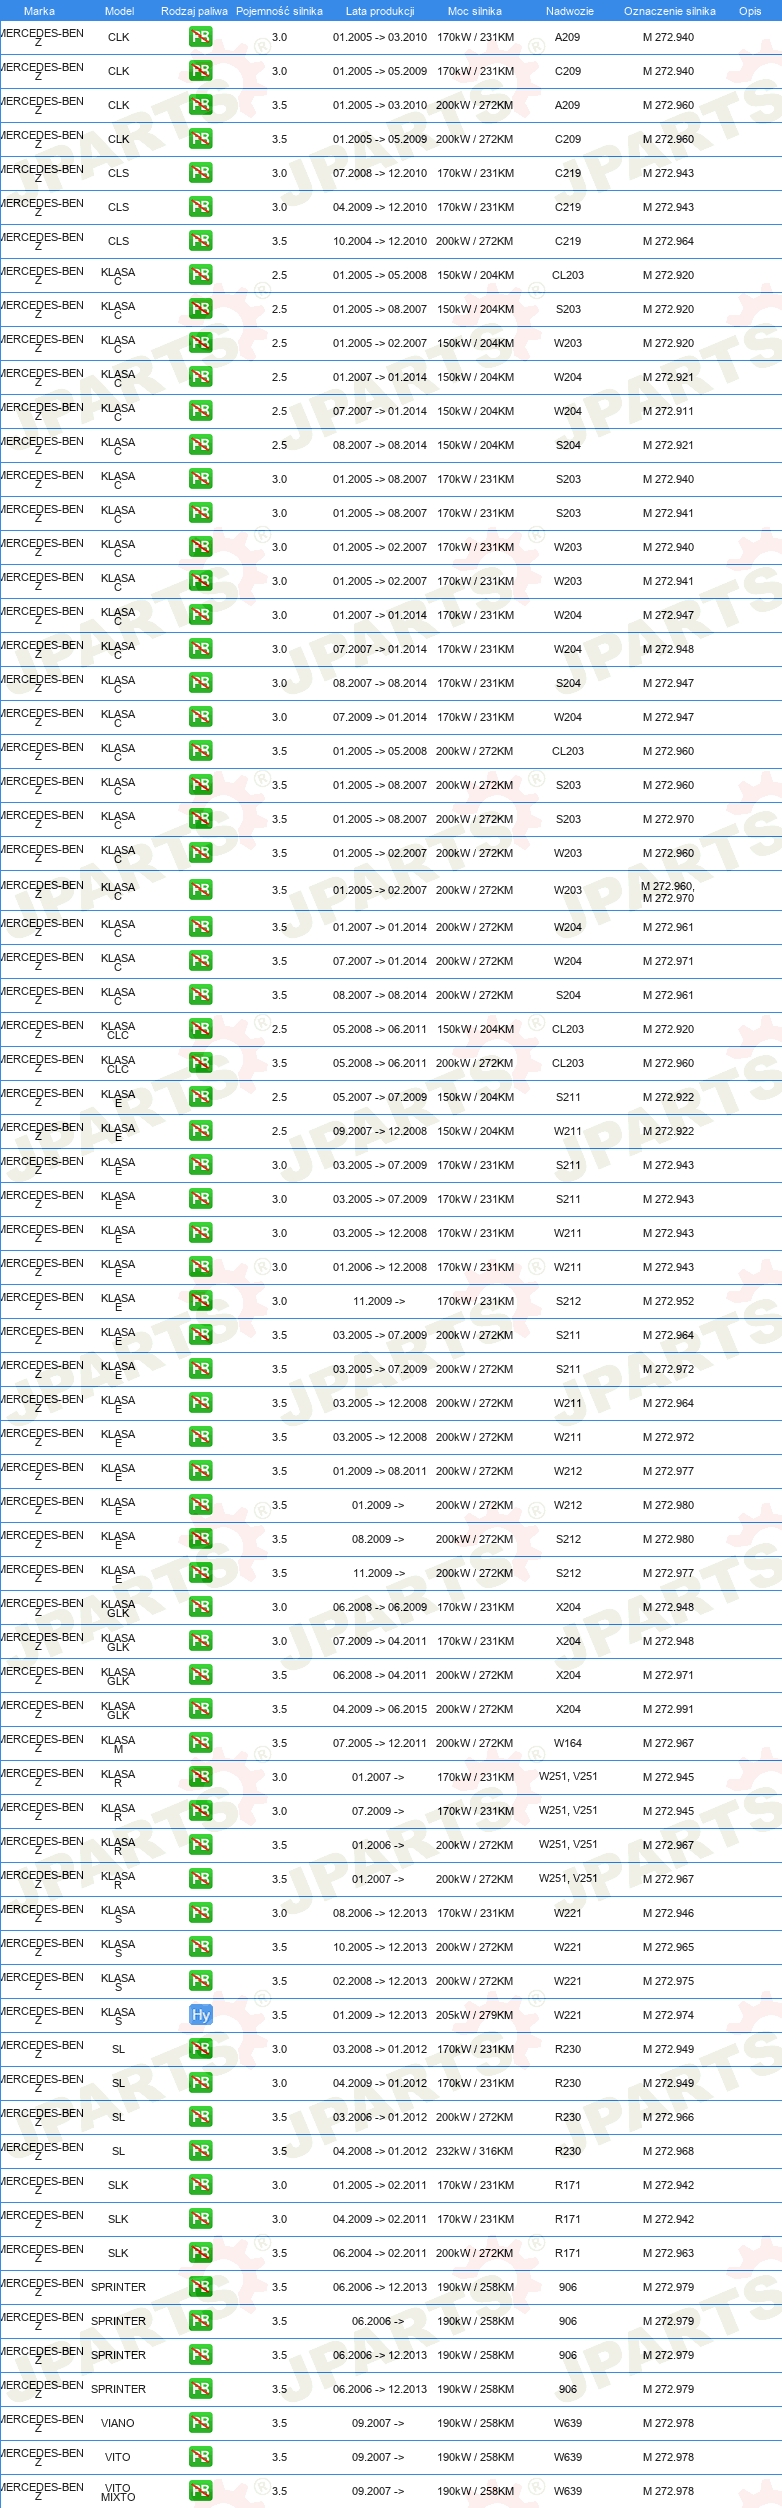Select the M 272.960, M 272.970 engine cell

point(668,892)
